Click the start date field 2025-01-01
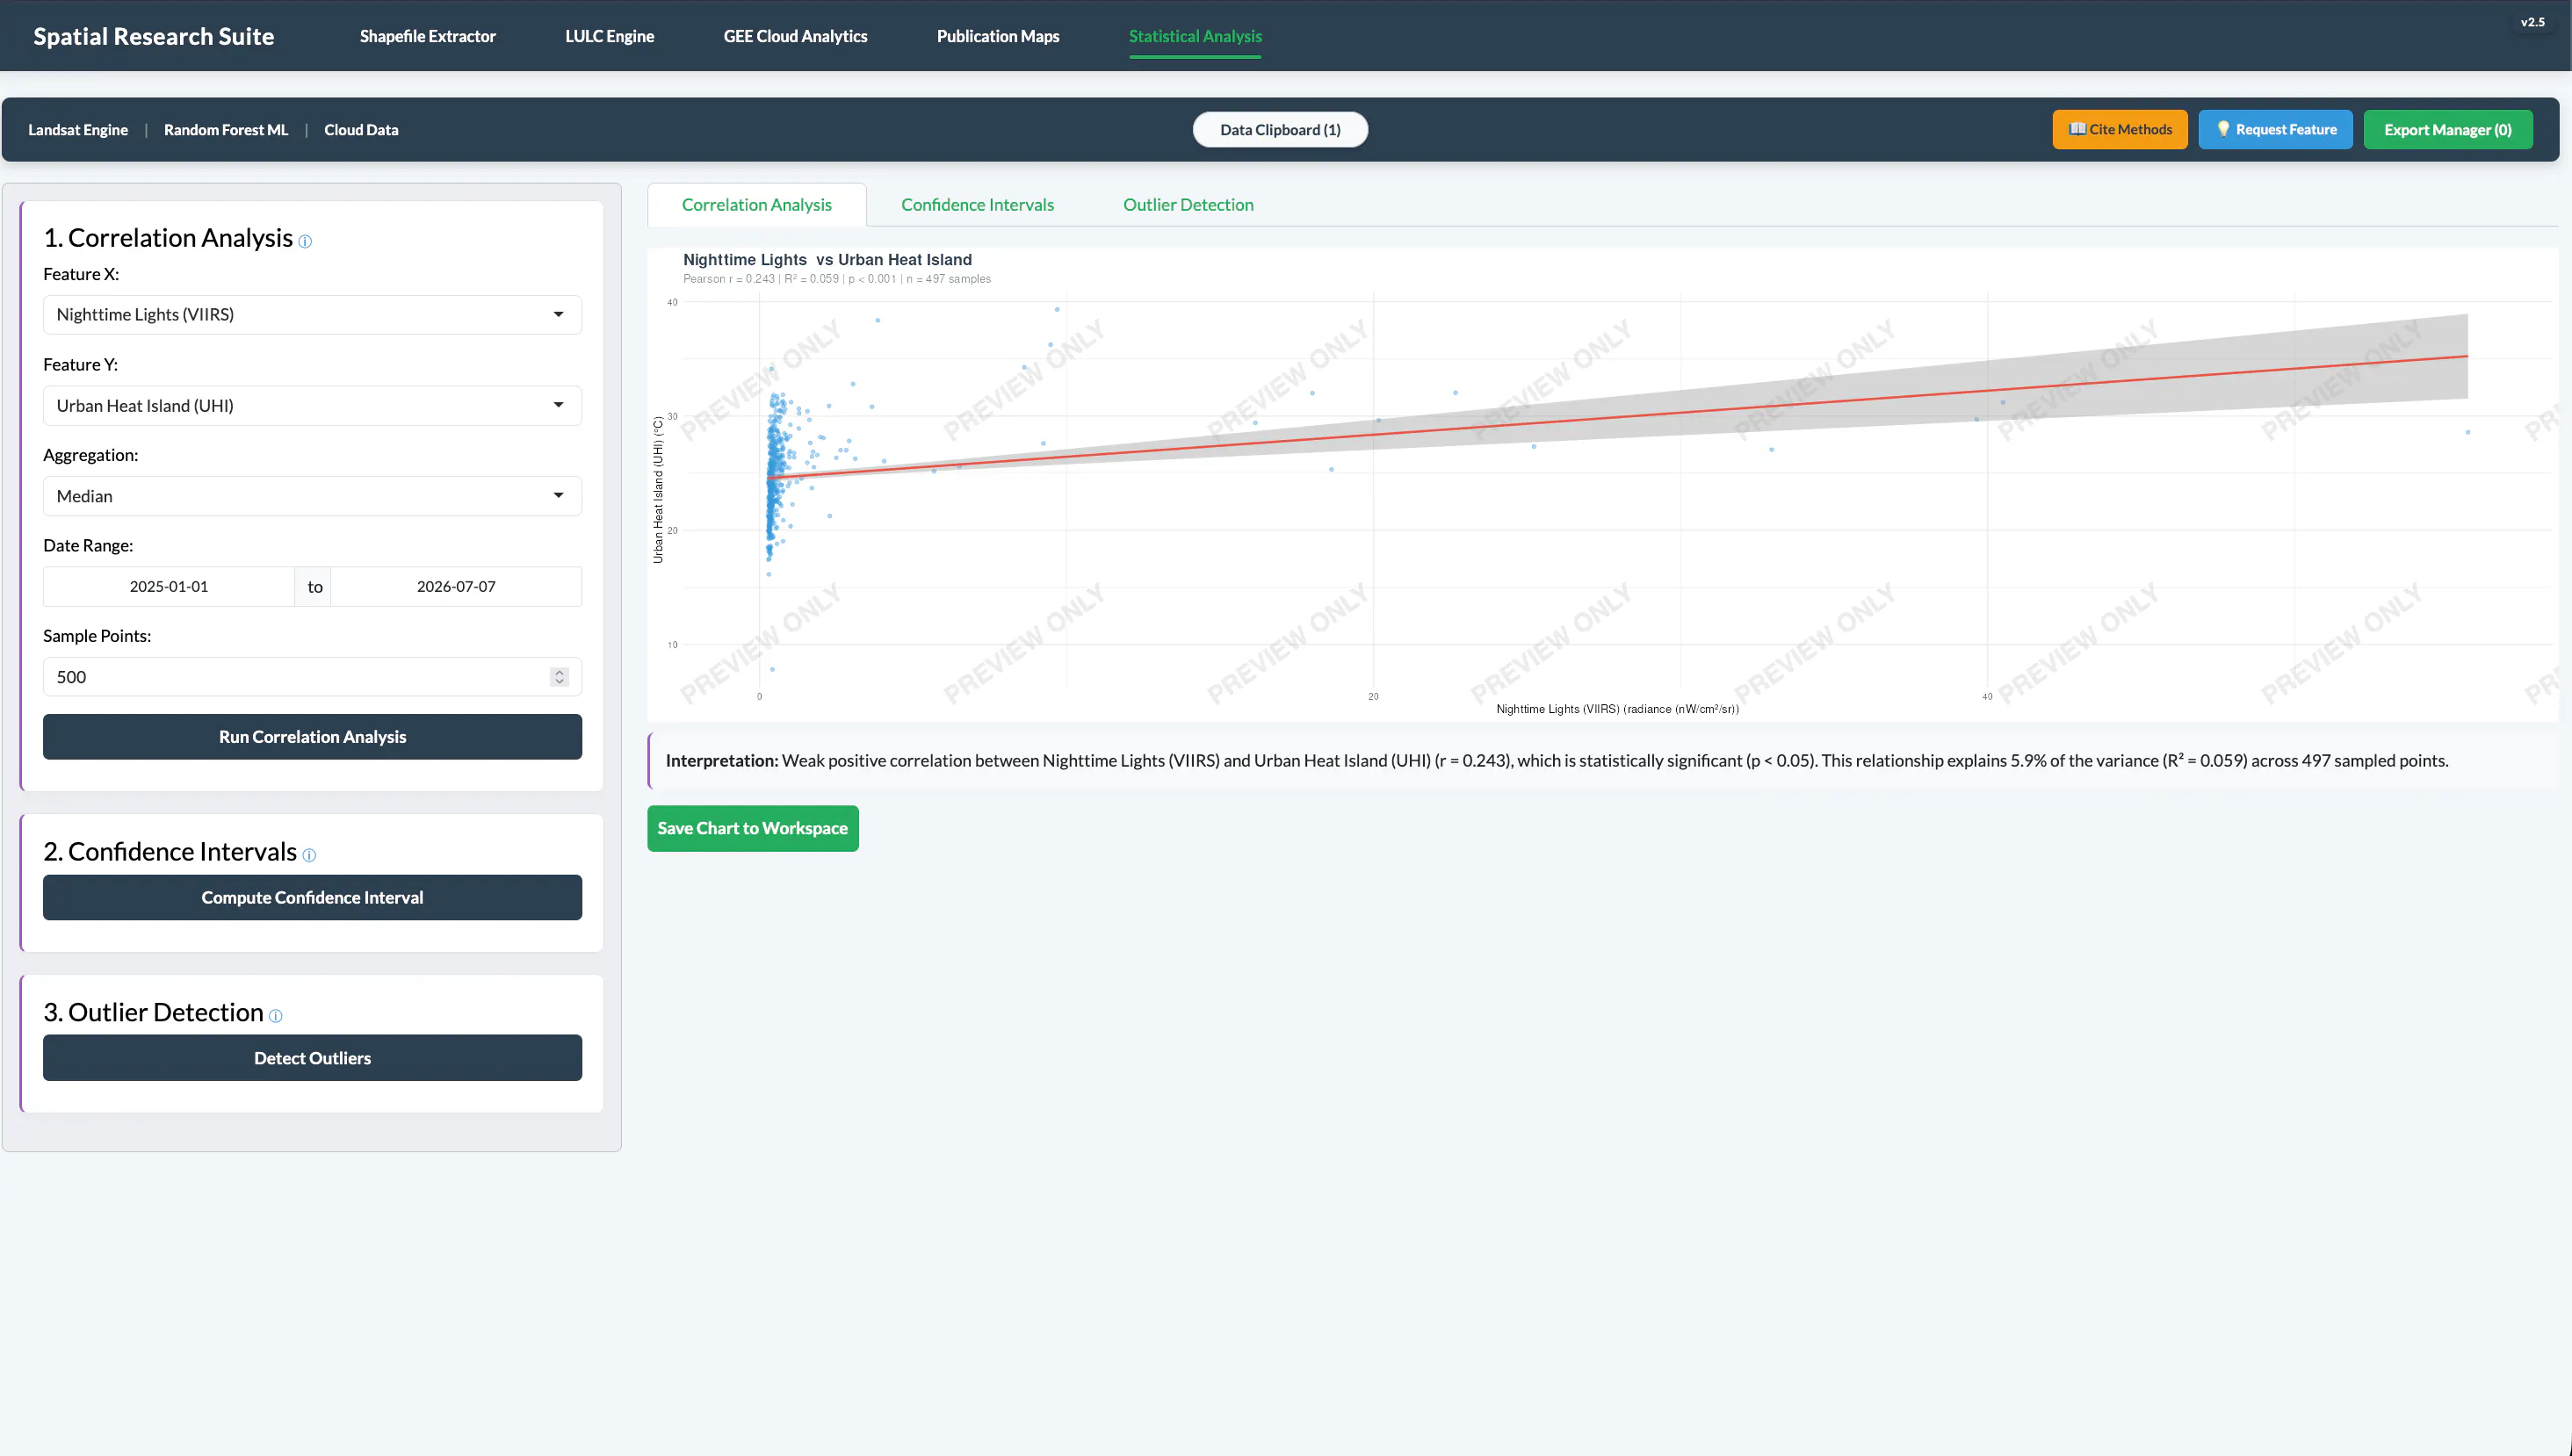The width and height of the screenshot is (2572, 1456). coord(169,587)
